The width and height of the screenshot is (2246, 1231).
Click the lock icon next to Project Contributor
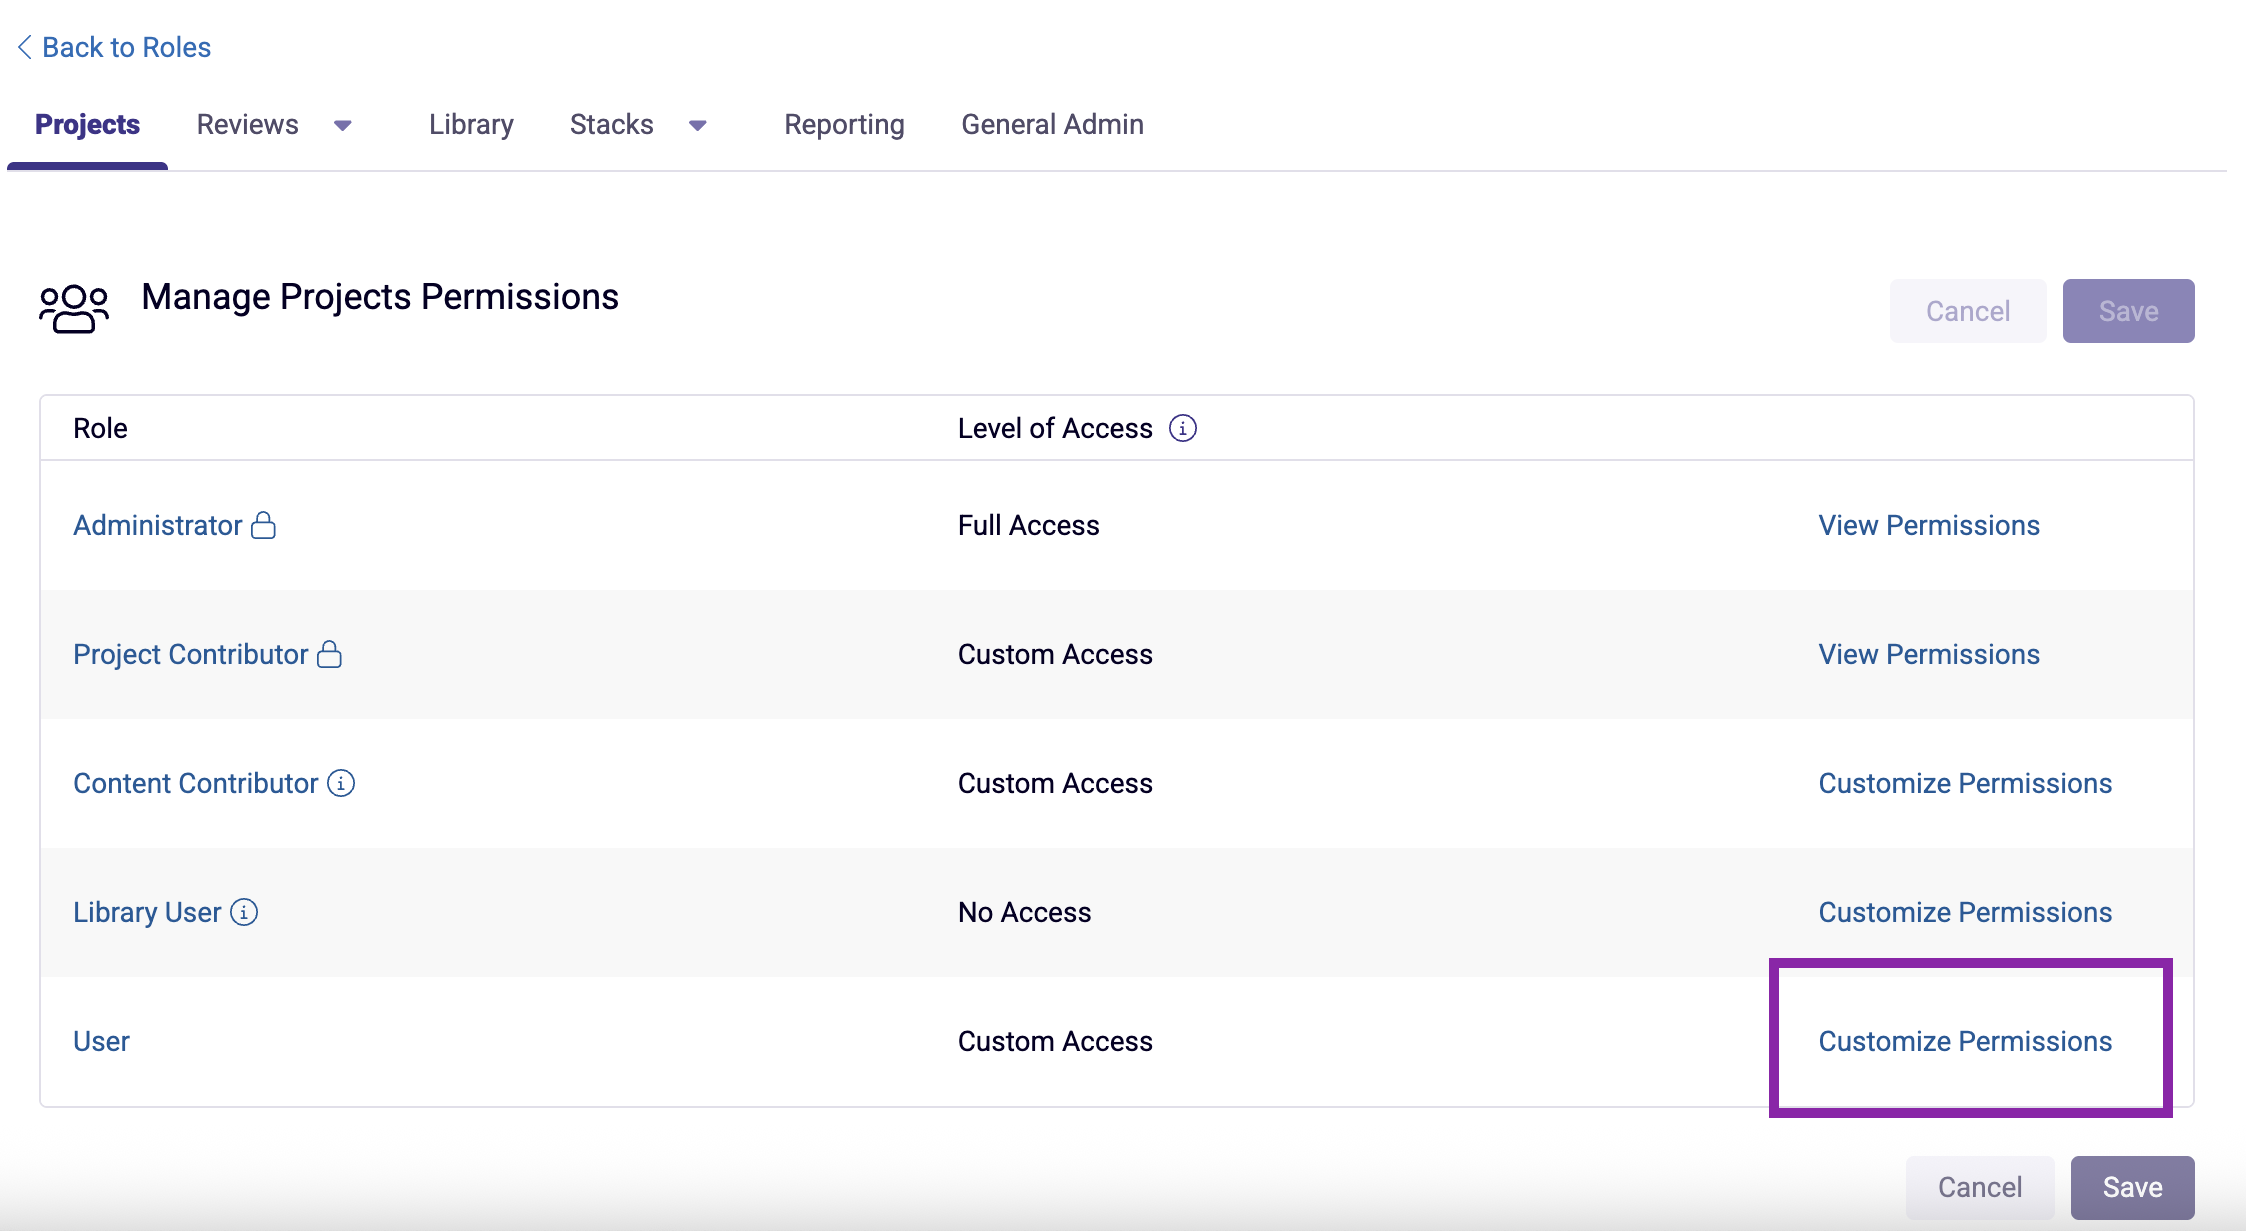point(329,654)
